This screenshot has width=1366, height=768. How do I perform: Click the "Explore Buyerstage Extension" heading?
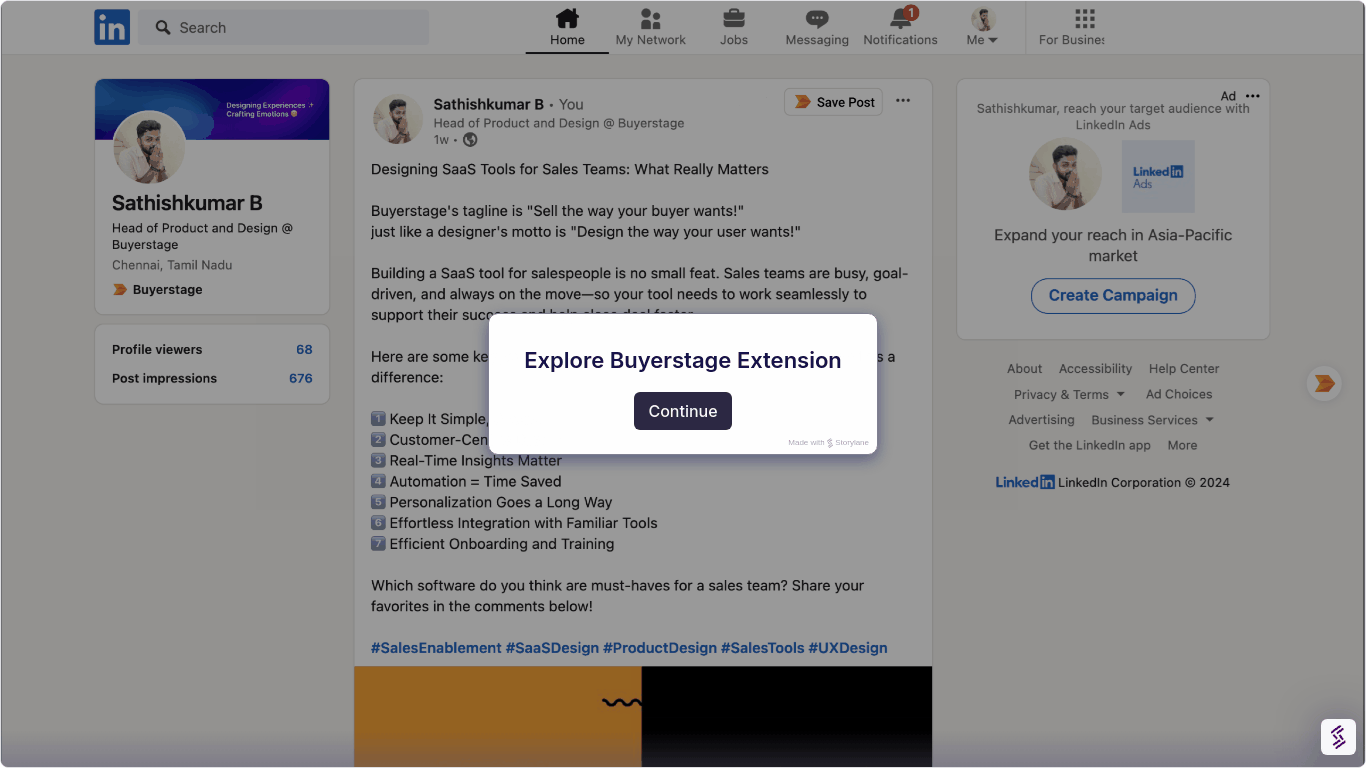pos(683,360)
